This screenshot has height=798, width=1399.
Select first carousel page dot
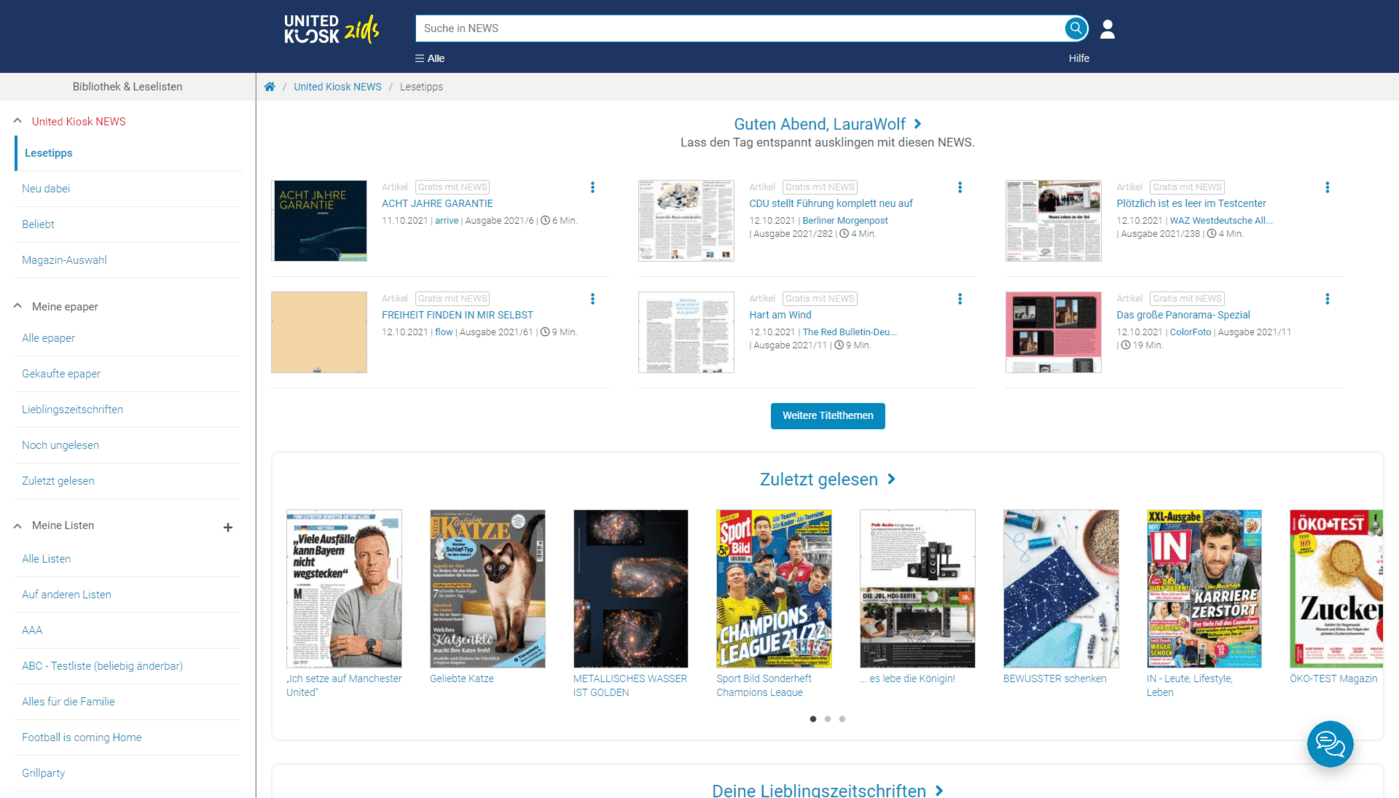tap(813, 719)
